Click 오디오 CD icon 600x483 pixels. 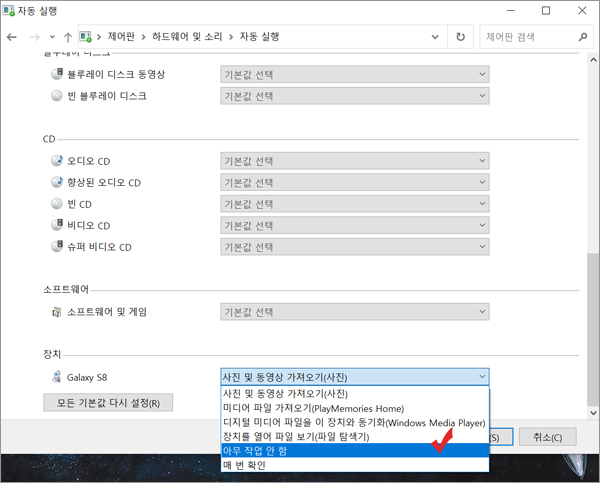57,161
